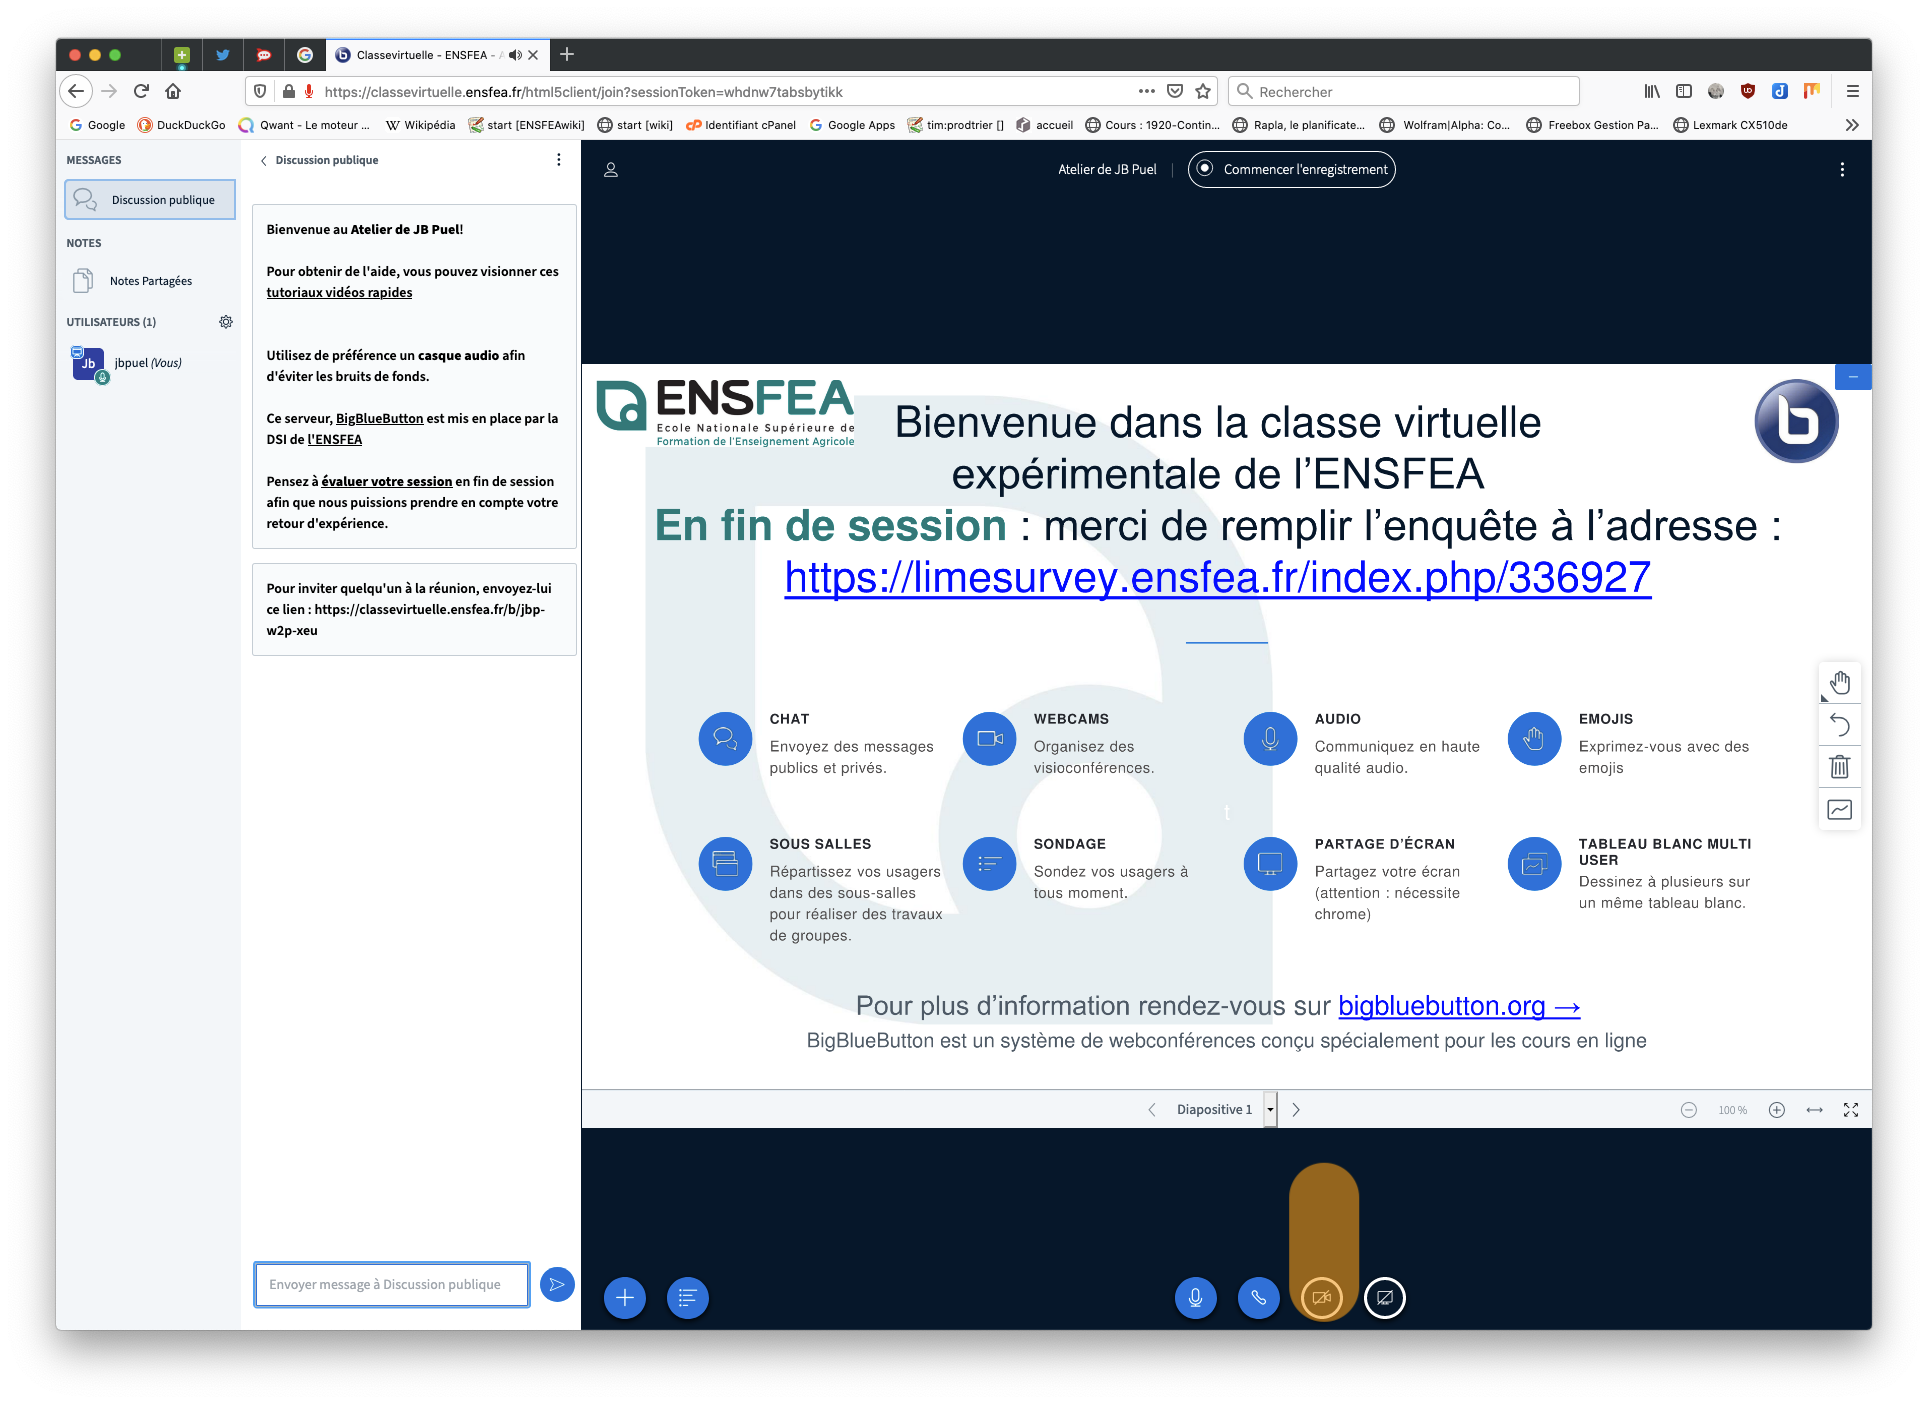Click the leave audio phone icon
The image size is (1928, 1404).
[1258, 1297]
